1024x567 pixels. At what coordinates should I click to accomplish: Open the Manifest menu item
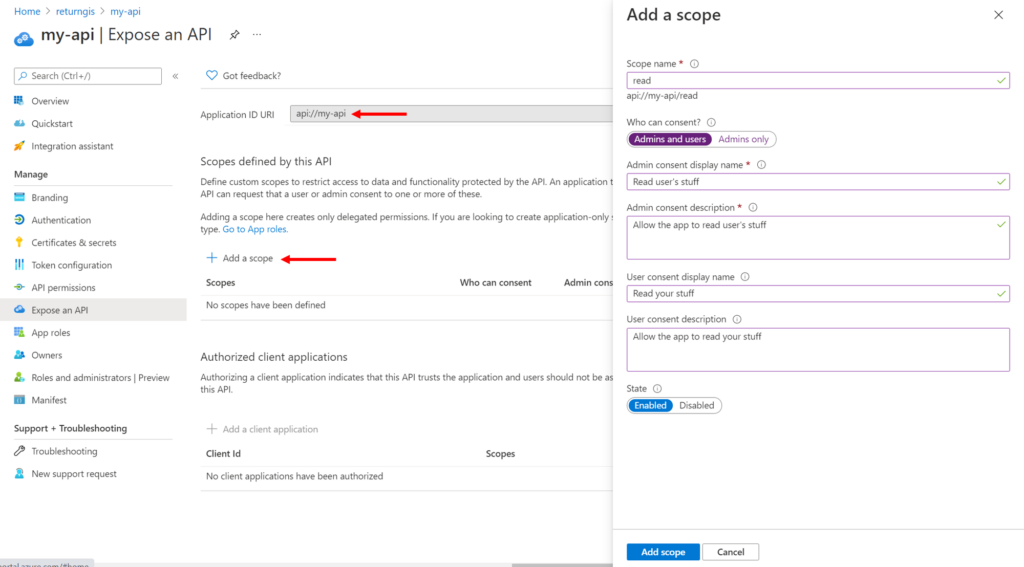tap(49, 400)
